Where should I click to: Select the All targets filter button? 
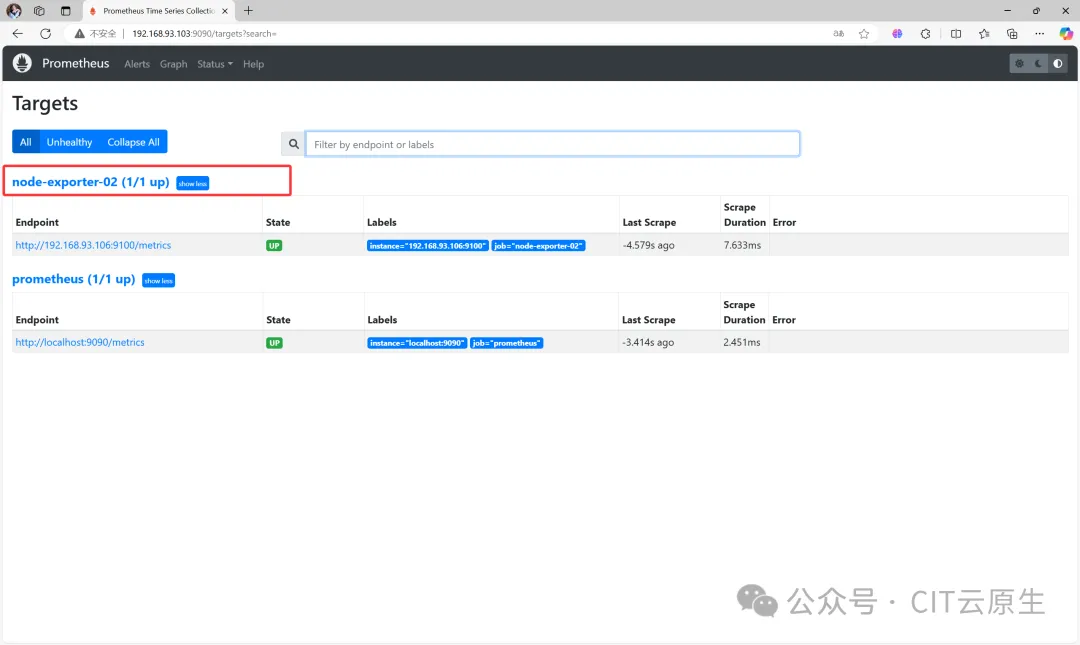(x=25, y=142)
